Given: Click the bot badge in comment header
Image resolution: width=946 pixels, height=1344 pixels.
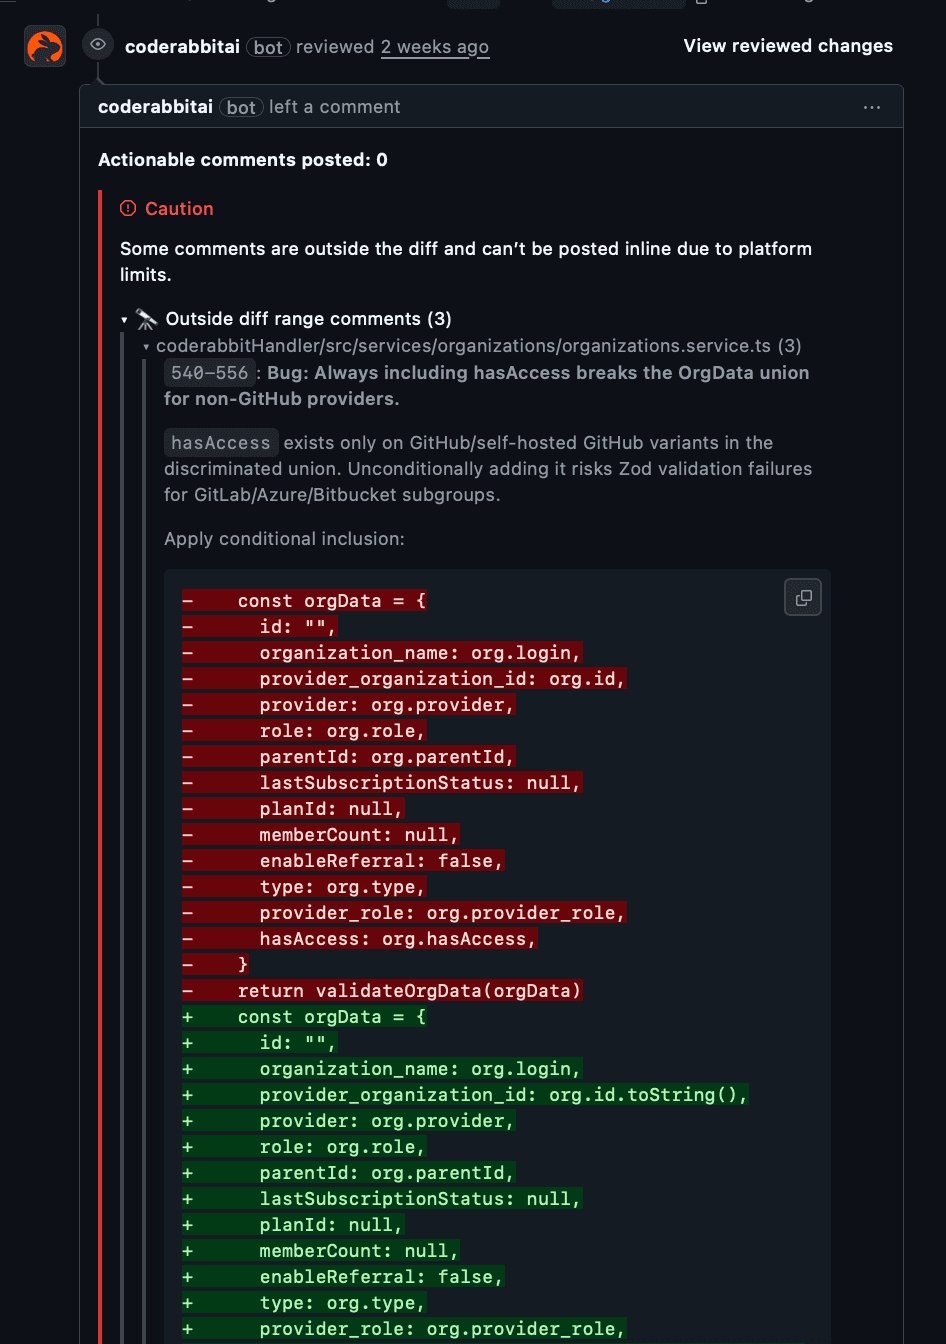Looking at the screenshot, I should point(241,107).
